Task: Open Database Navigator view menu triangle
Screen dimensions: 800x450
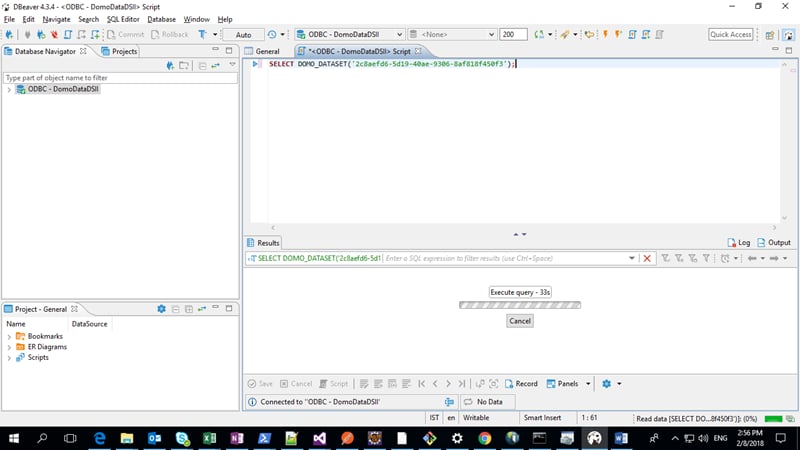Action: coord(232,65)
